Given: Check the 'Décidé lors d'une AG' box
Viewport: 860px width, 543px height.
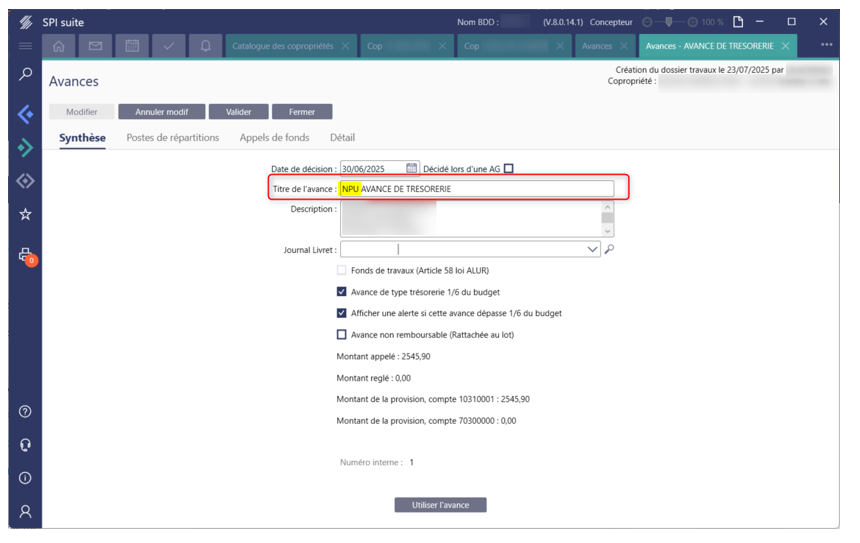Looking at the screenshot, I should (x=509, y=169).
